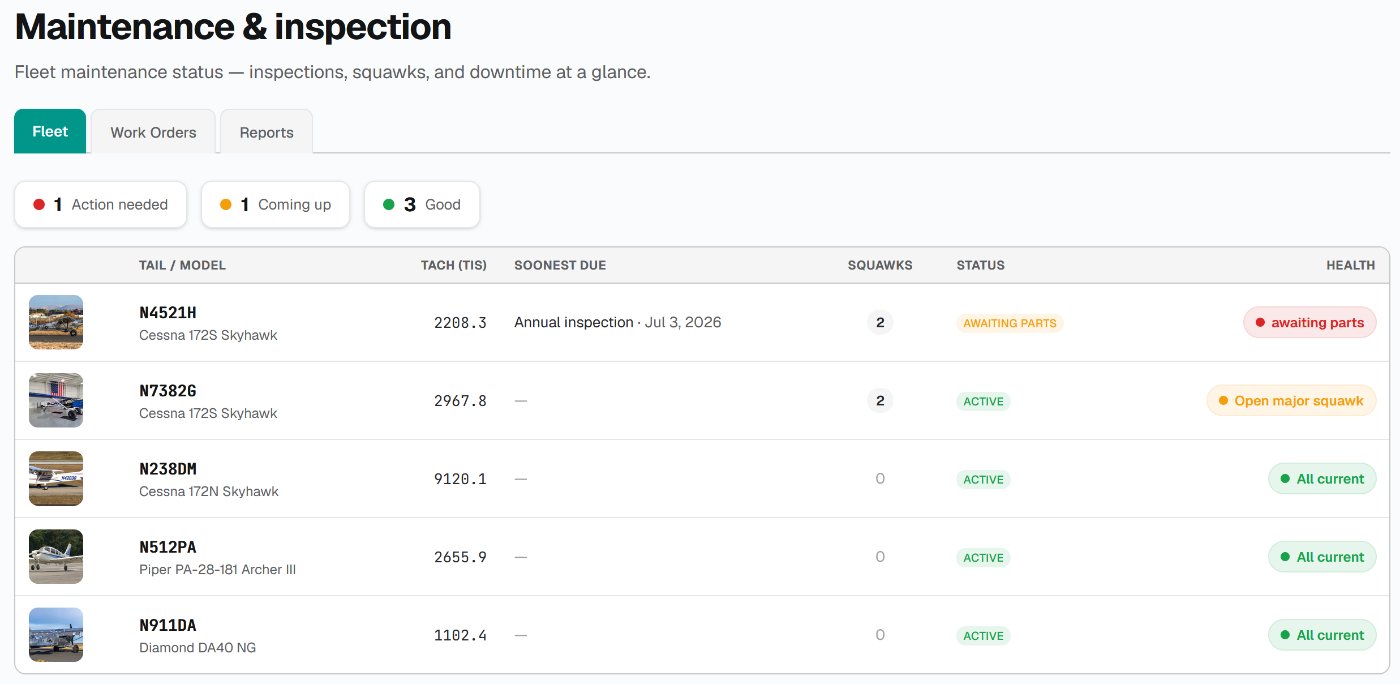Click the Tach (TIS) column header
The width and height of the screenshot is (1400, 684).
coord(454,265)
